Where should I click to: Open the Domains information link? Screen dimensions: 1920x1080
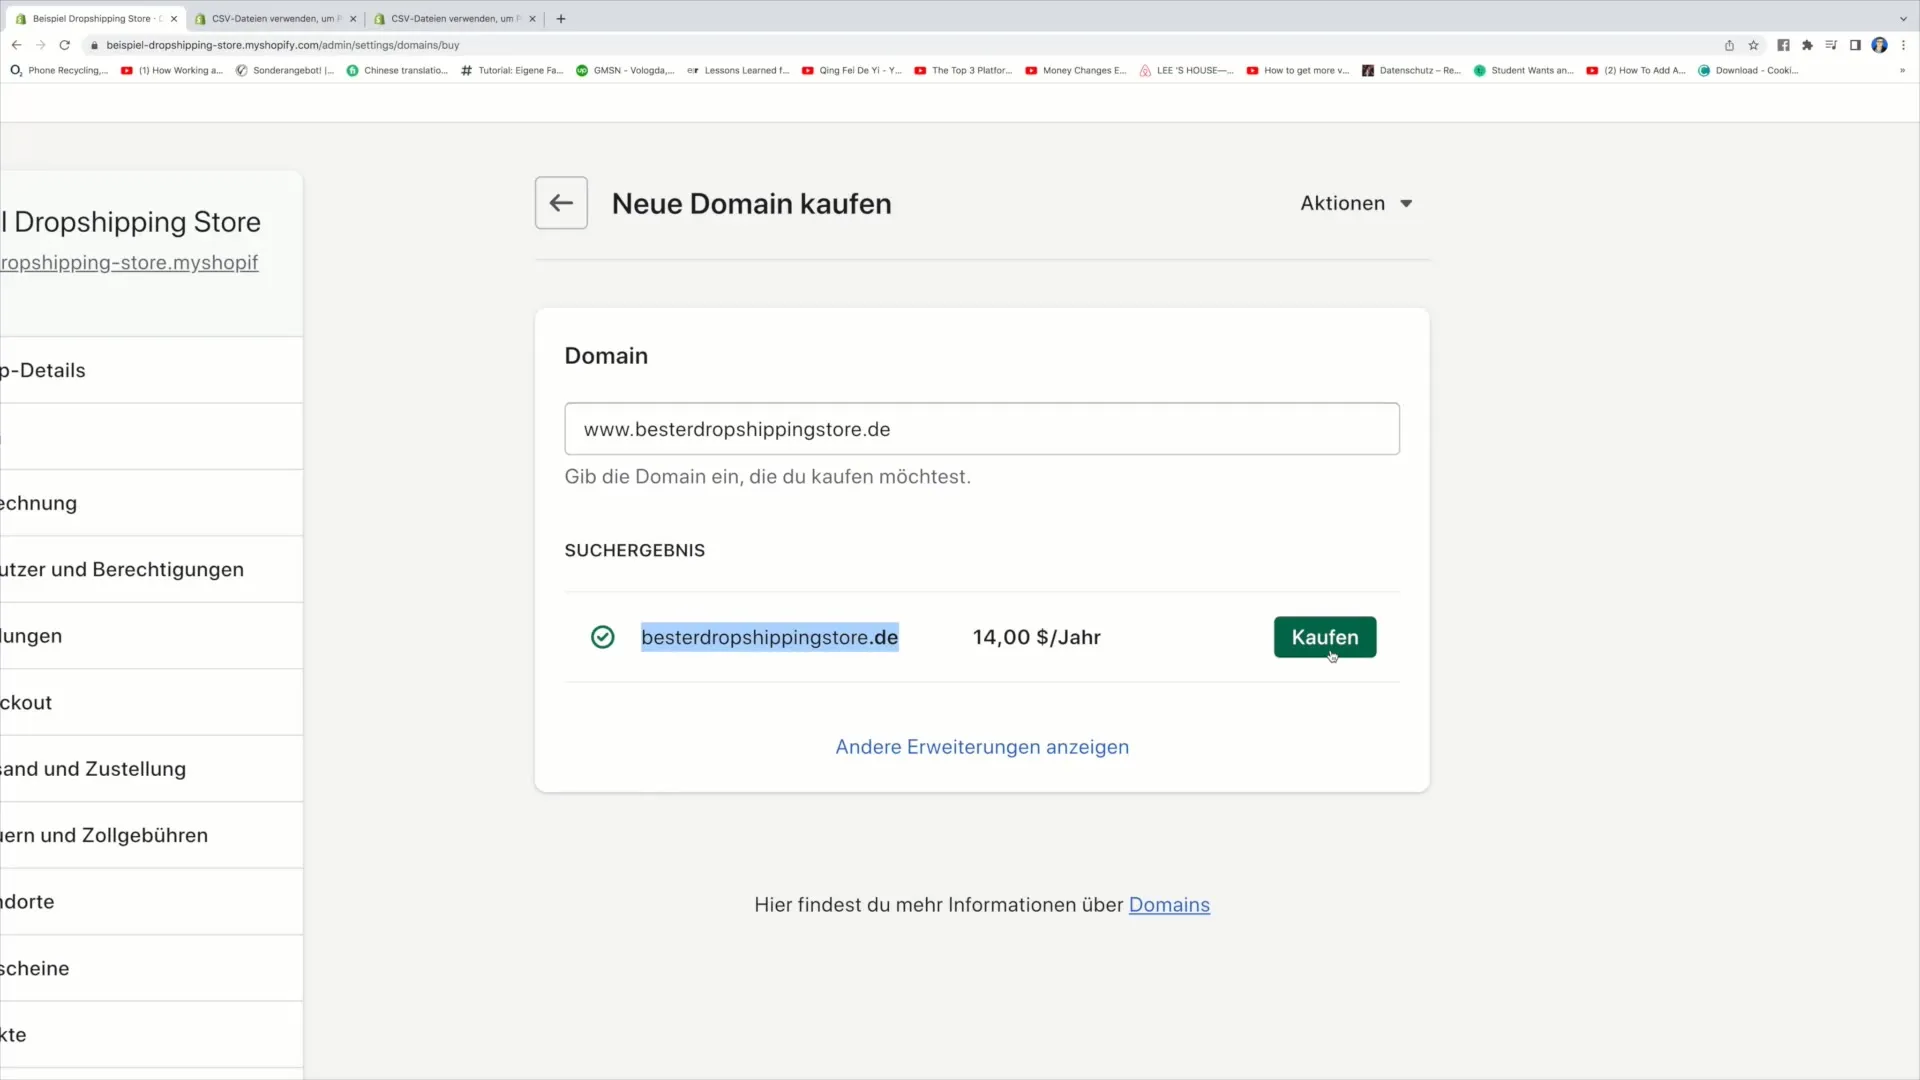[x=1168, y=905]
